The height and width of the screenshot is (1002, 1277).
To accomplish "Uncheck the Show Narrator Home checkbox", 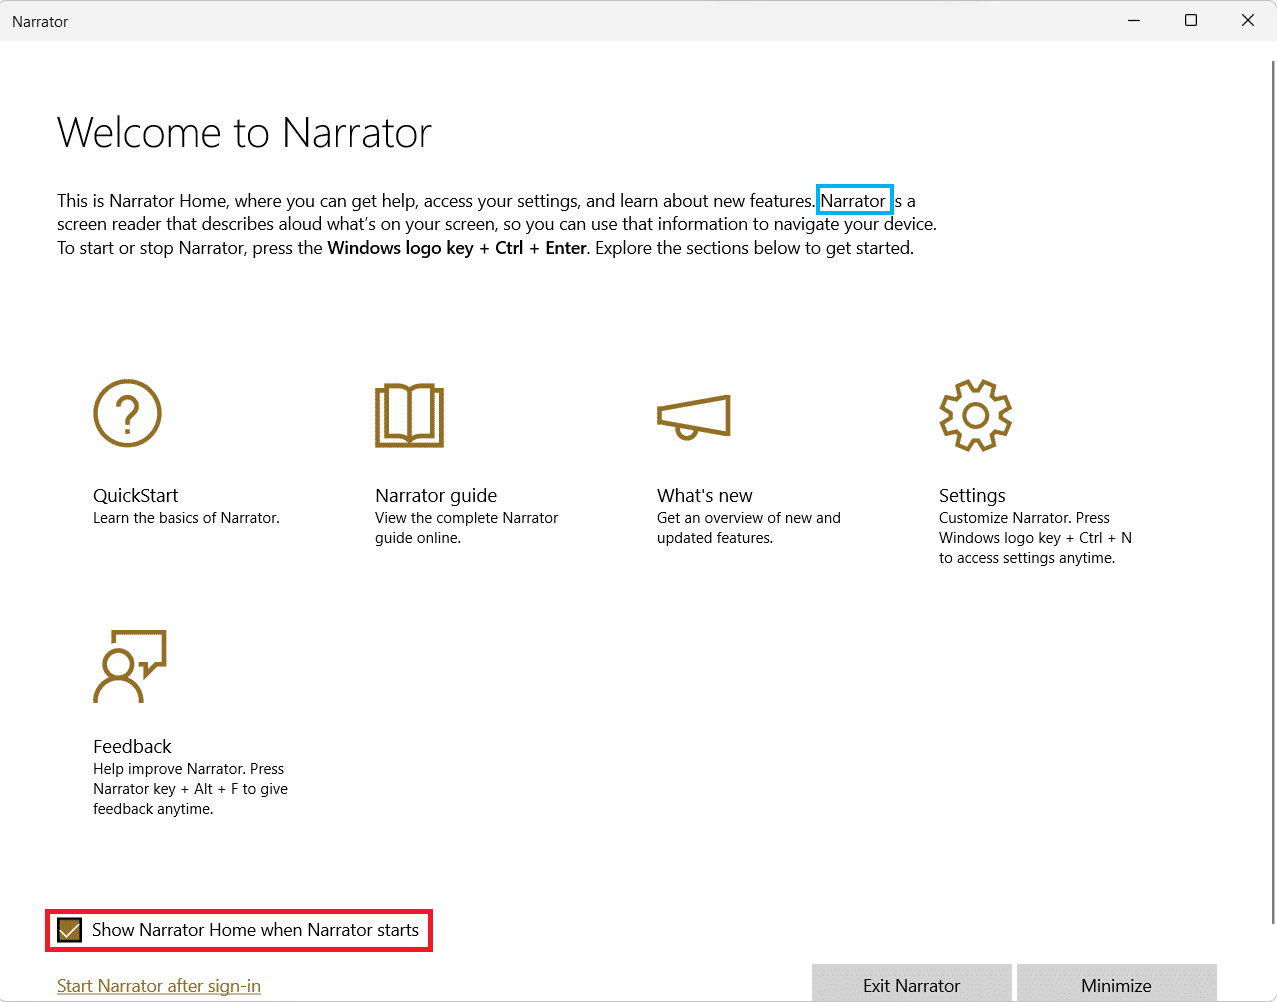I will (x=69, y=930).
